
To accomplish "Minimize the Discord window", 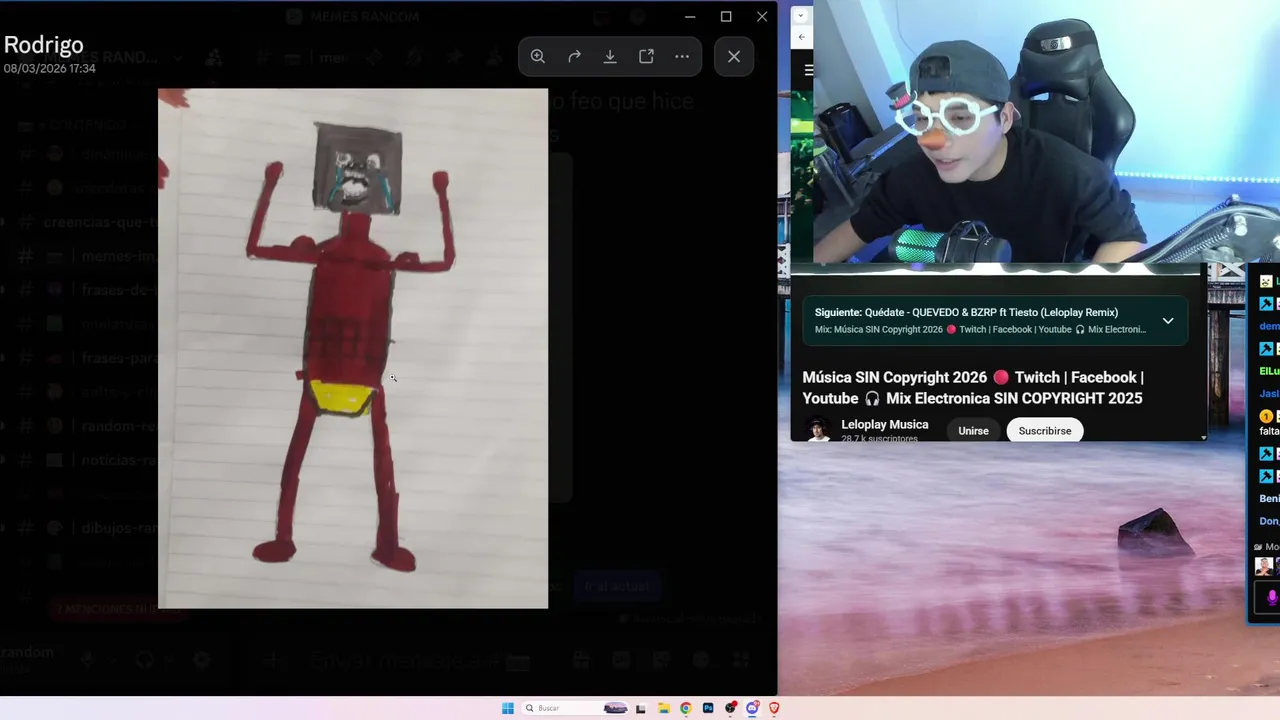I will tap(690, 16).
